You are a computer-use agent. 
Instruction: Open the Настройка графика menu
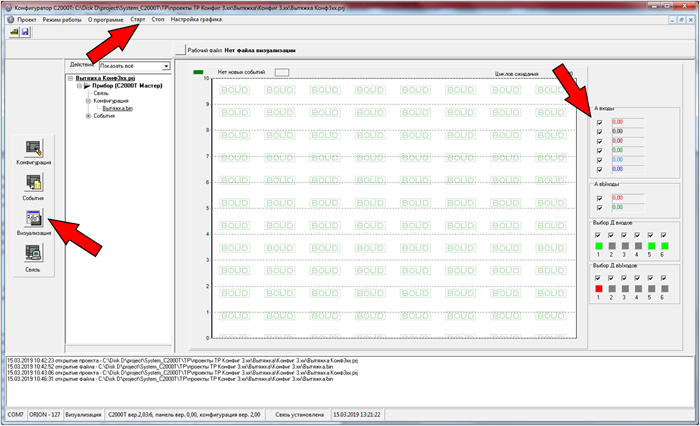click(195, 19)
